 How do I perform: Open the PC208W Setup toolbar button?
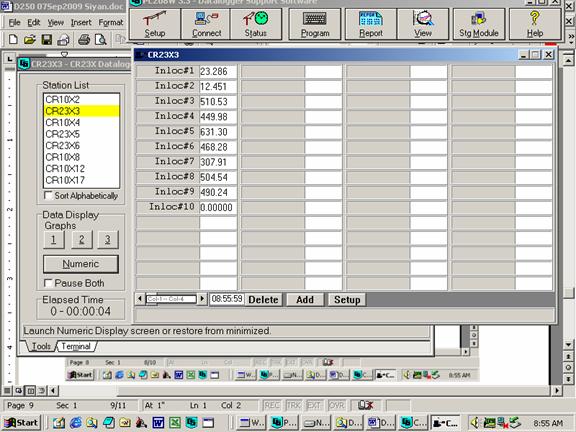coord(155,24)
